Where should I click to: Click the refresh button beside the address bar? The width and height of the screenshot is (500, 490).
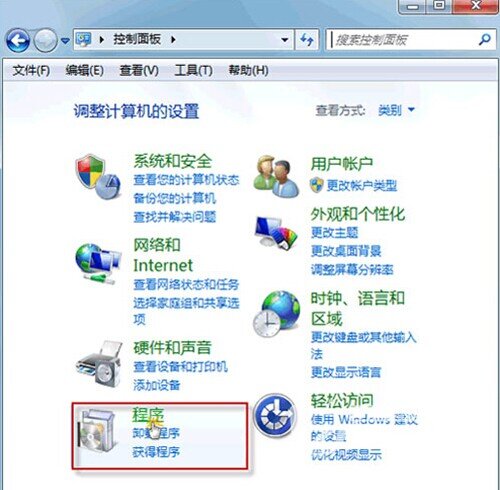307,40
